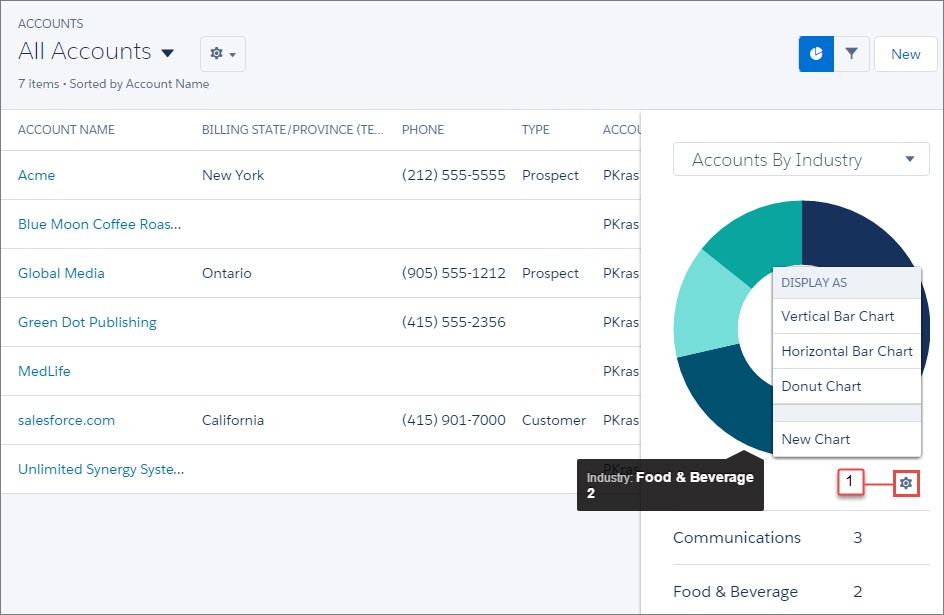The height and width of the screenshot is (615, 944).
Task: Choose New Chart from the menu
Action: tap(846, 439)
